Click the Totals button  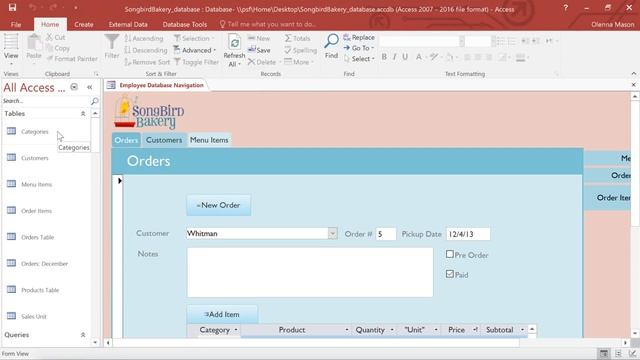click(x=297, y=38)
